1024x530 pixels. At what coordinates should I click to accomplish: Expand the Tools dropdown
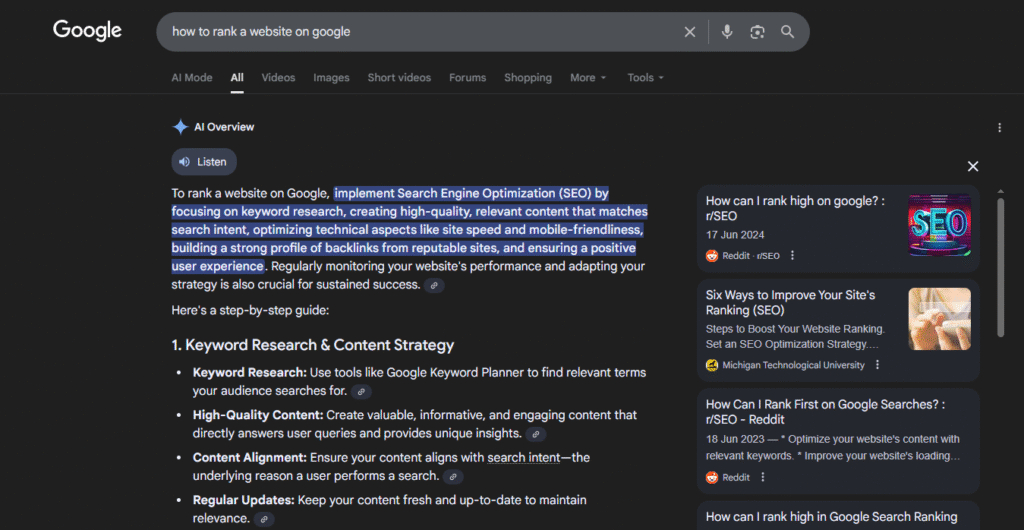tap(645, 78)
